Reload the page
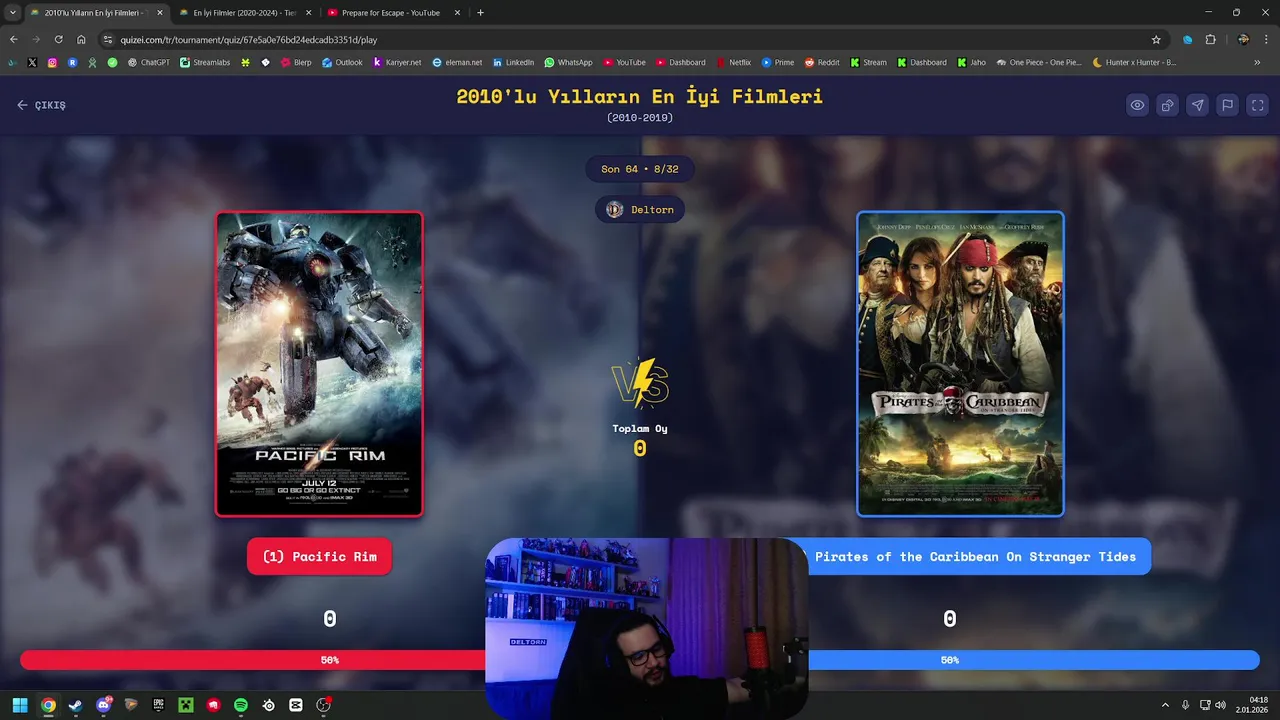1280x720 pixels. click(x=58, y=40)
